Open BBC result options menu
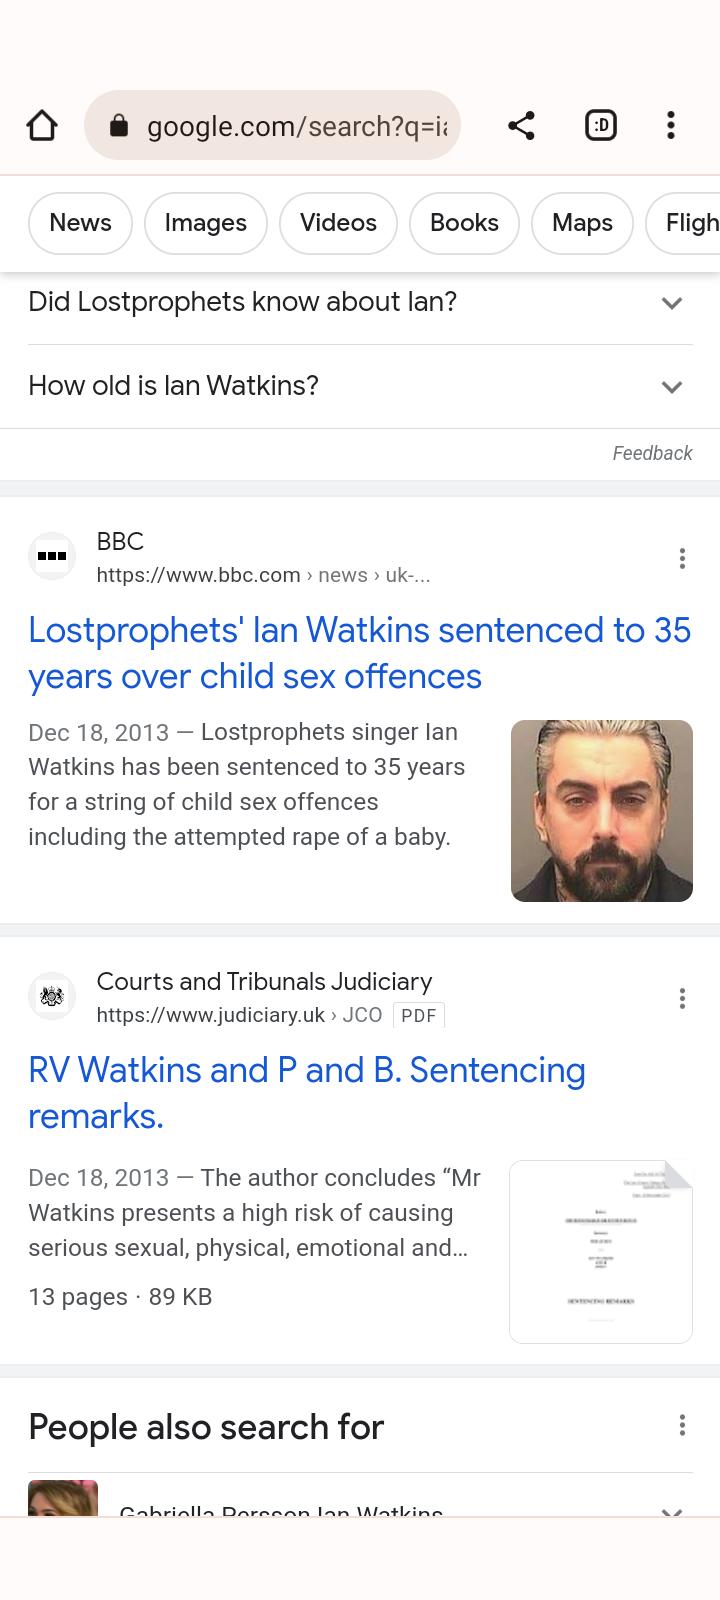720x1600 pixels. click(x=682, y=558)
